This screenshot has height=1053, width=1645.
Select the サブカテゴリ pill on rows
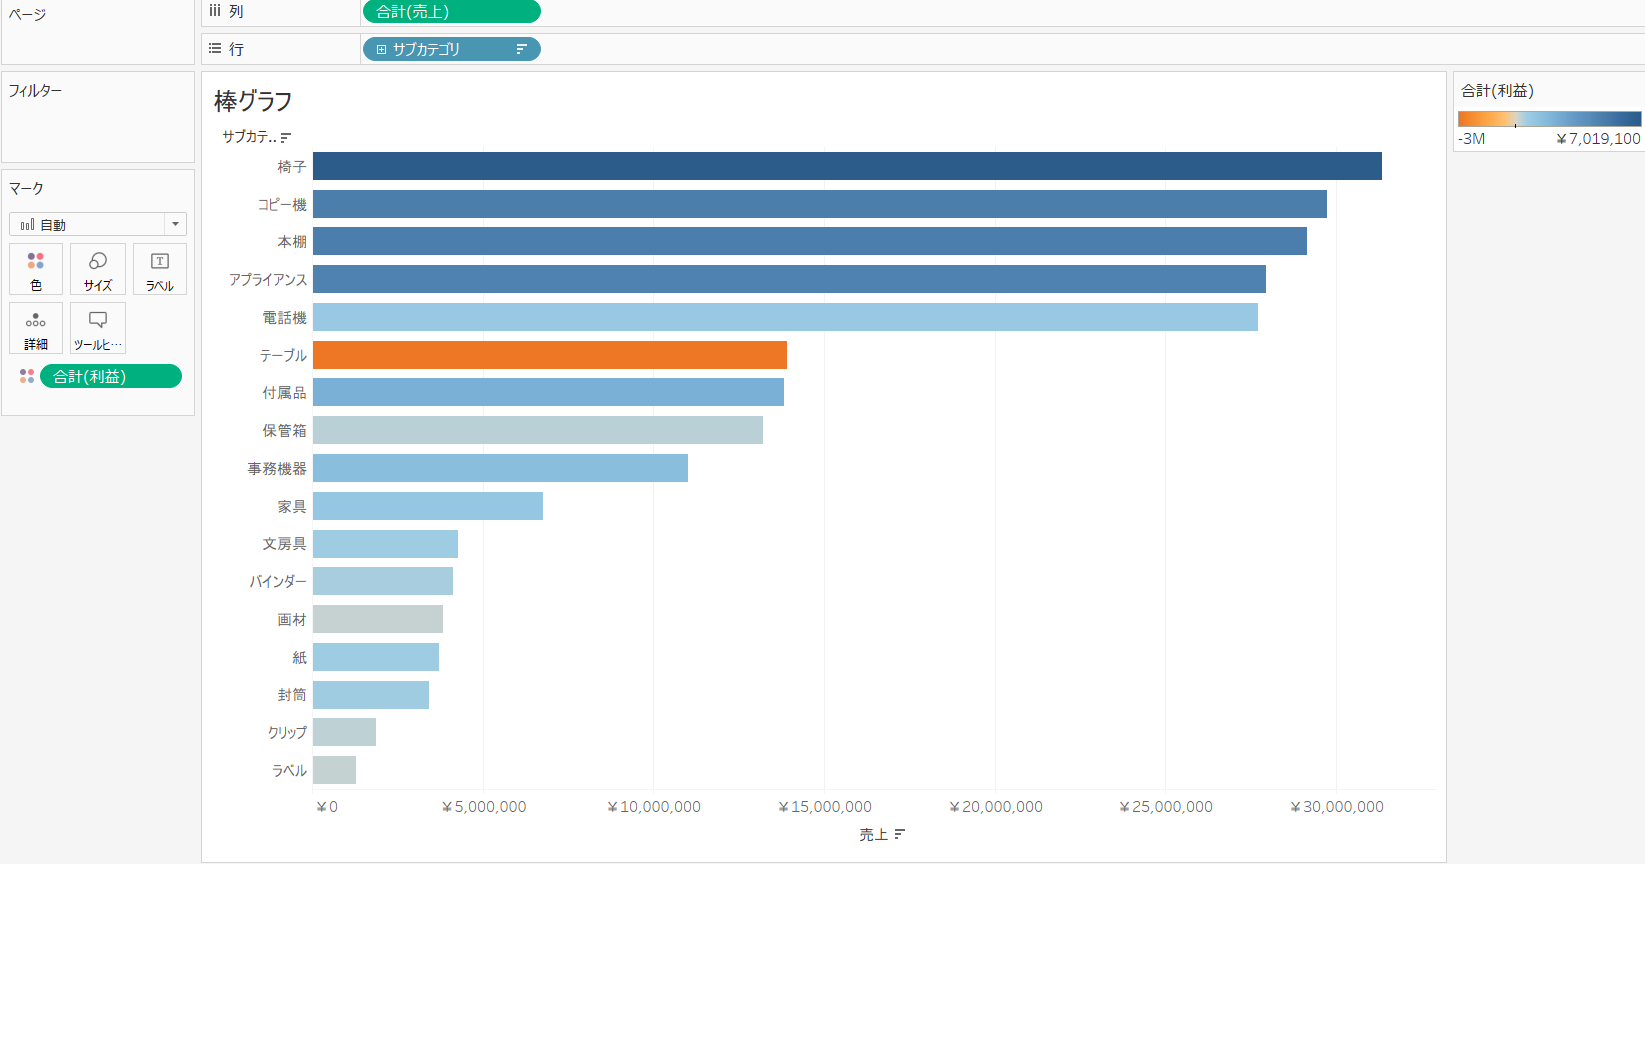click(x=451, y=49)
